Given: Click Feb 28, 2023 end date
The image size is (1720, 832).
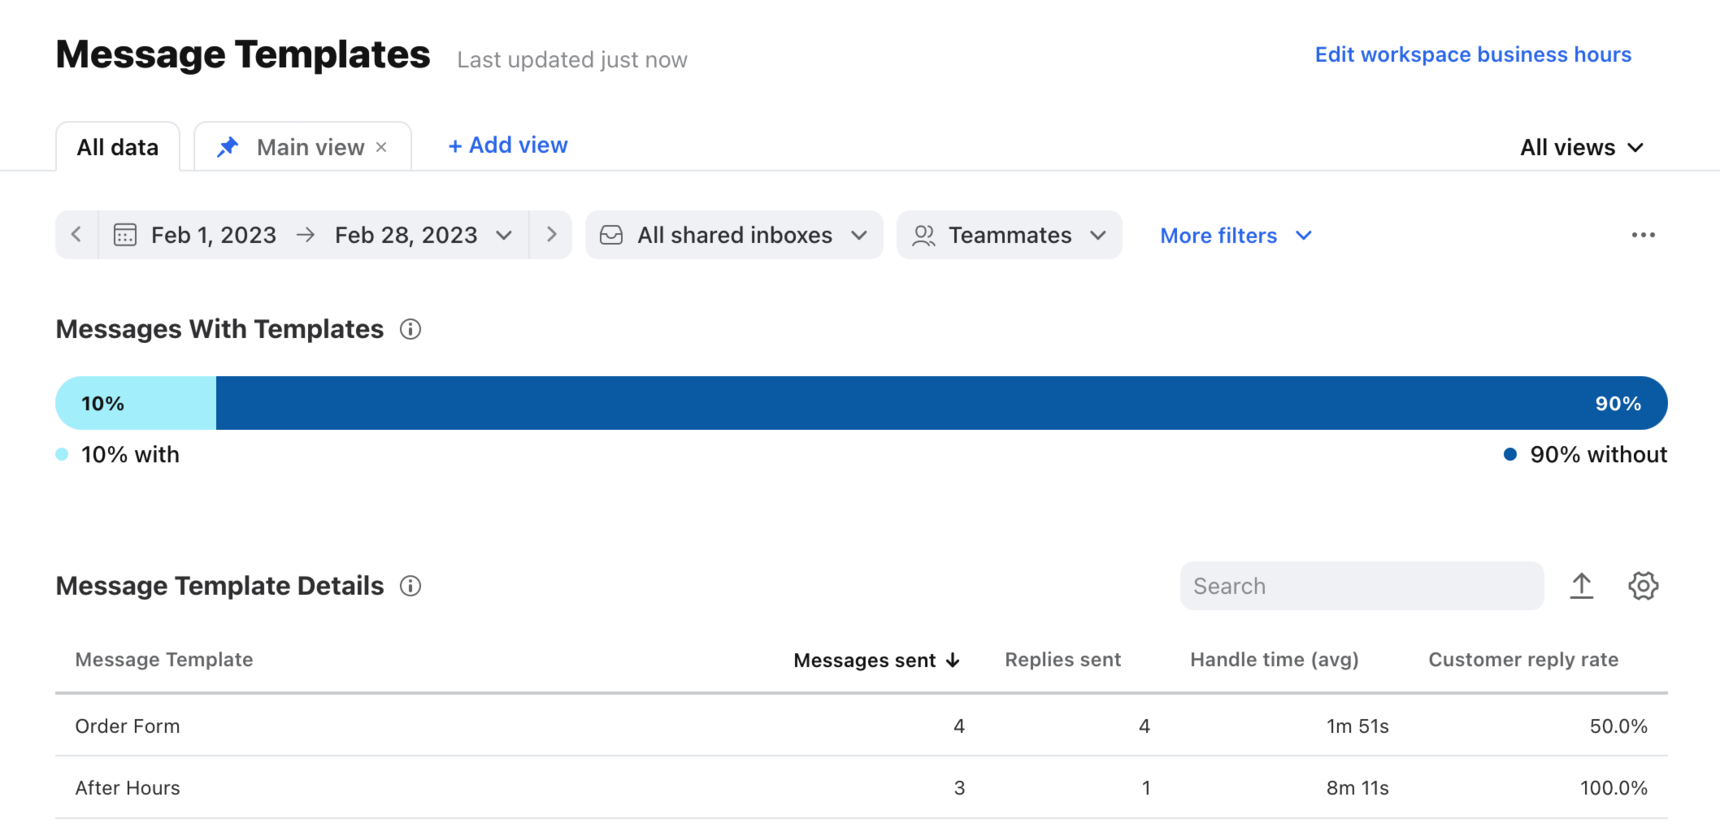Looking at the screenshot, I should coord(406,235).
